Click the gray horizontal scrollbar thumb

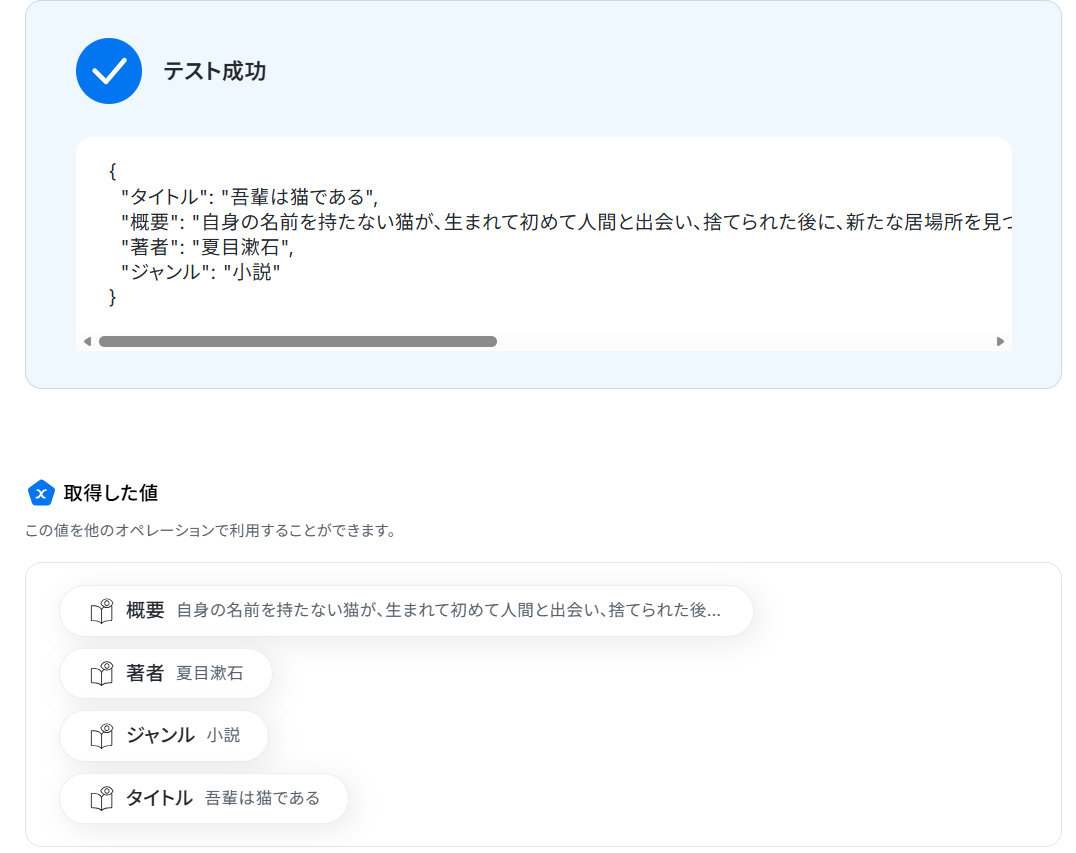coord(298,342)
